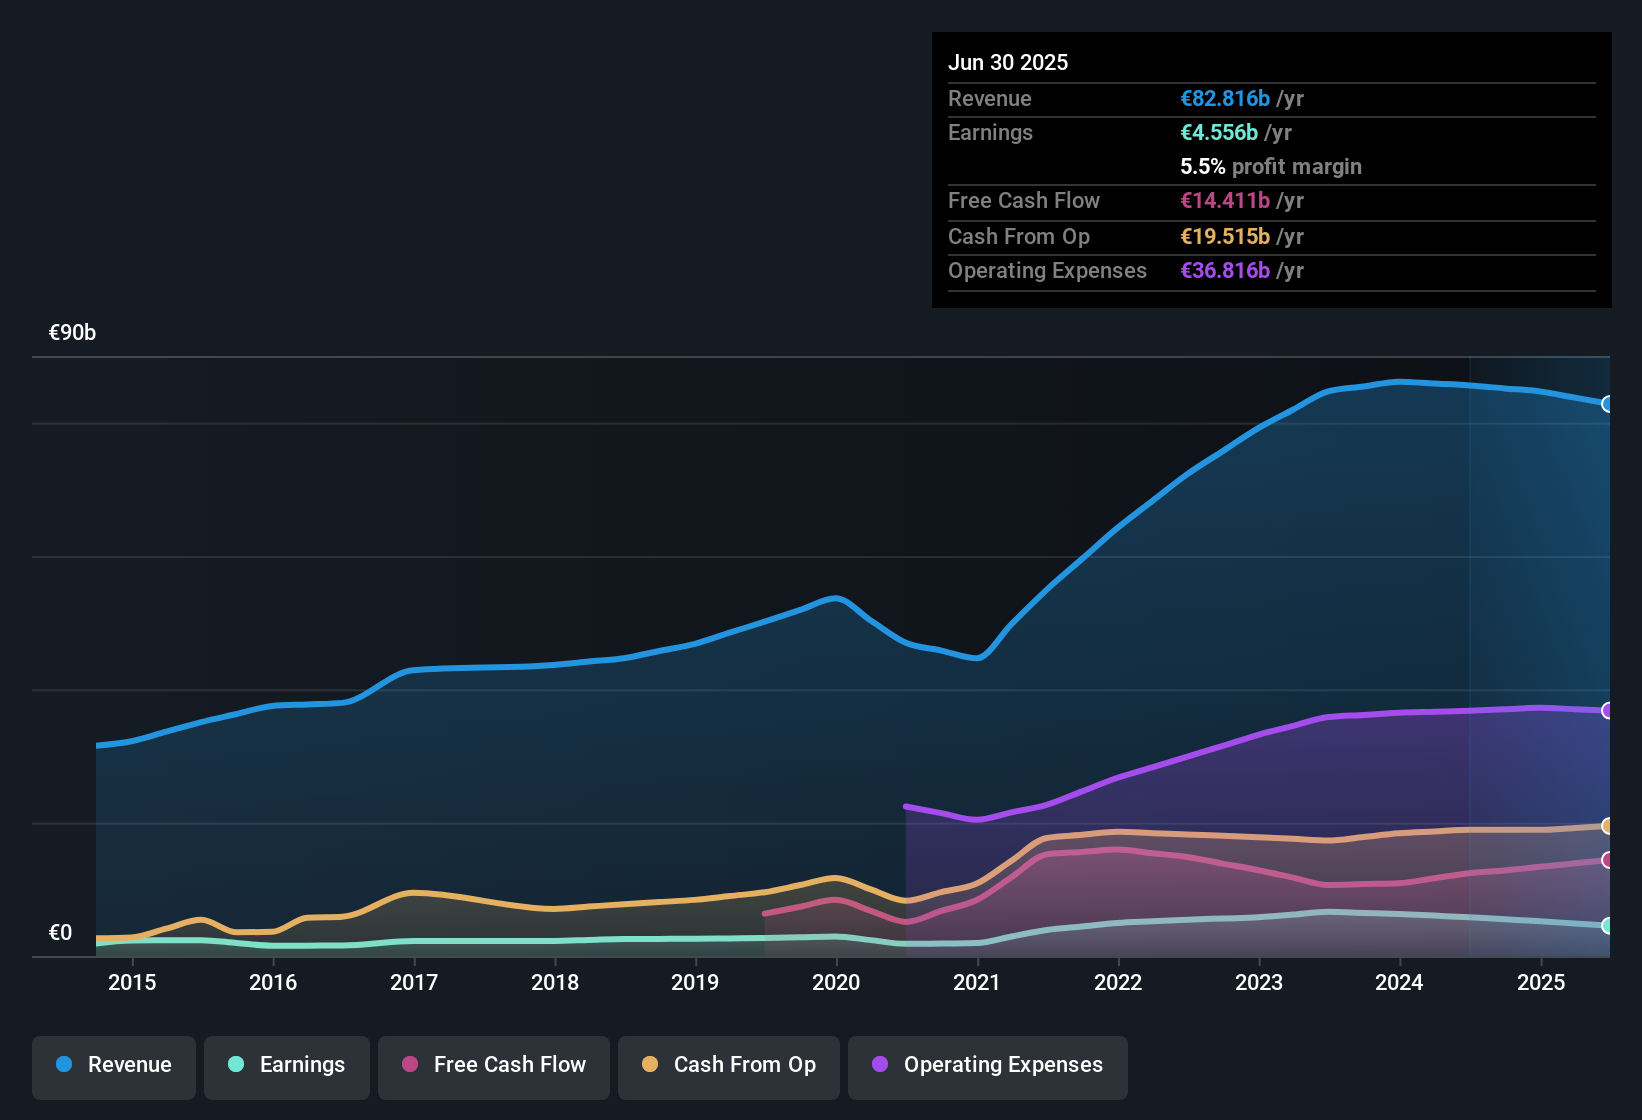Image resolution: width=1642 pixels, height=1120 pixels.
Task: Toggle the Revenue series visibility
Action: click(113, 1065)
